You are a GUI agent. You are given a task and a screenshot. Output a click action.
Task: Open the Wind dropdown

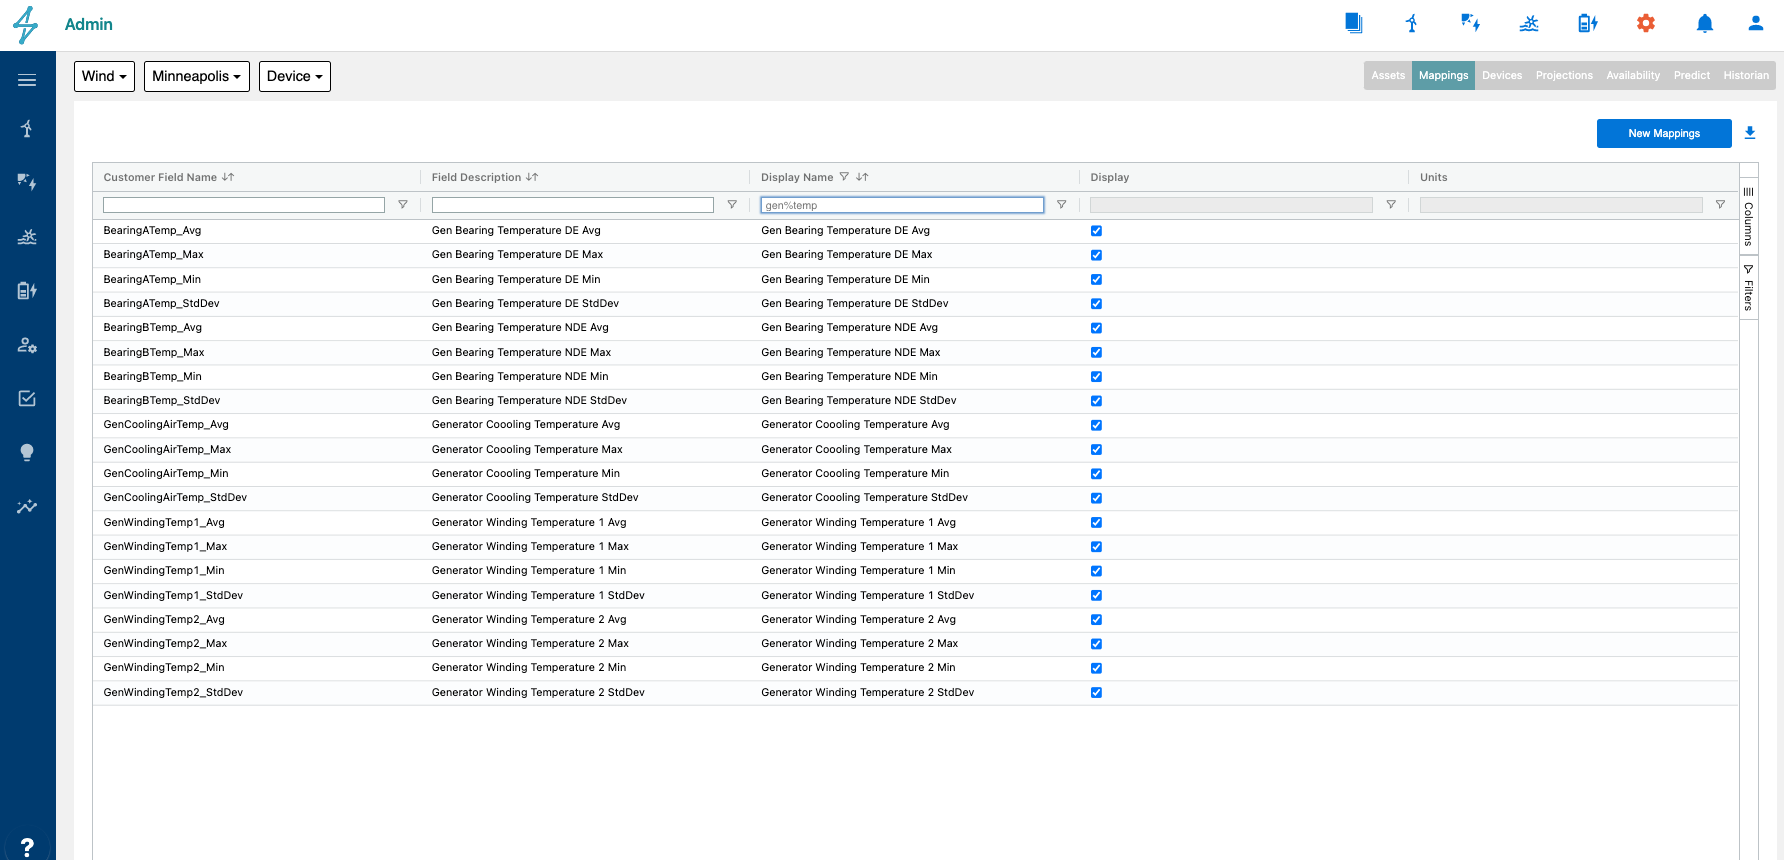(x=104, y=76)
